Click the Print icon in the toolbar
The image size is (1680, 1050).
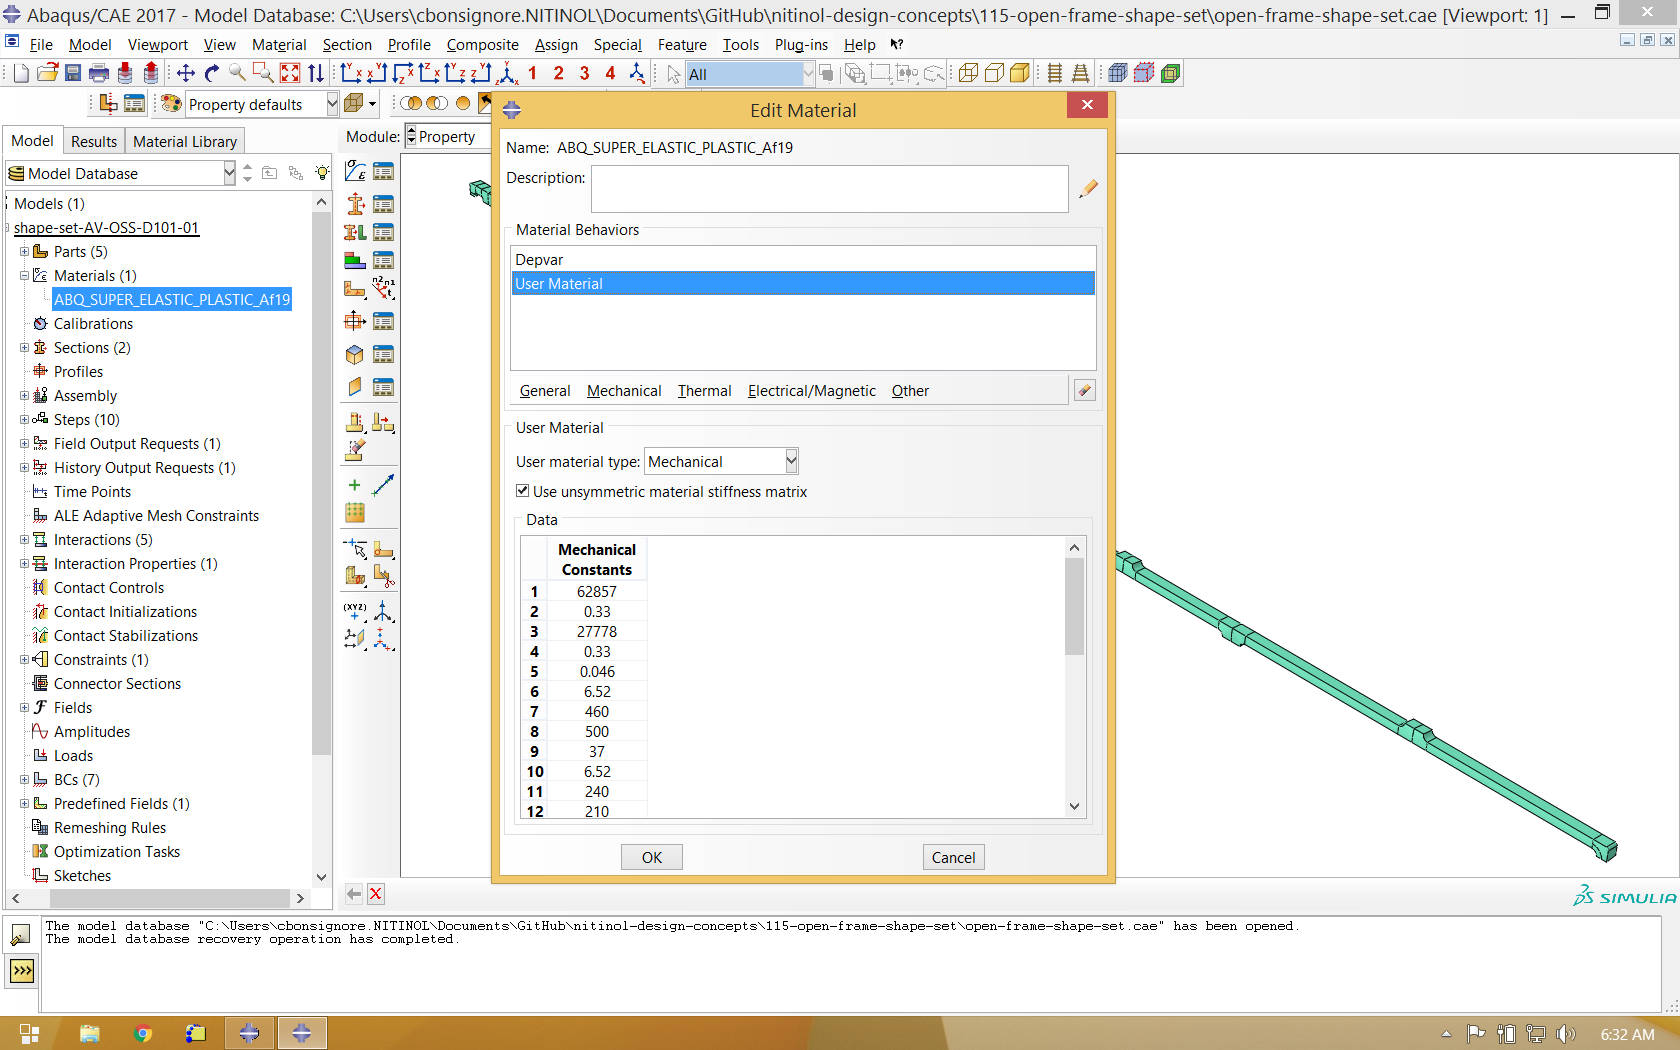tap(99, 73)
